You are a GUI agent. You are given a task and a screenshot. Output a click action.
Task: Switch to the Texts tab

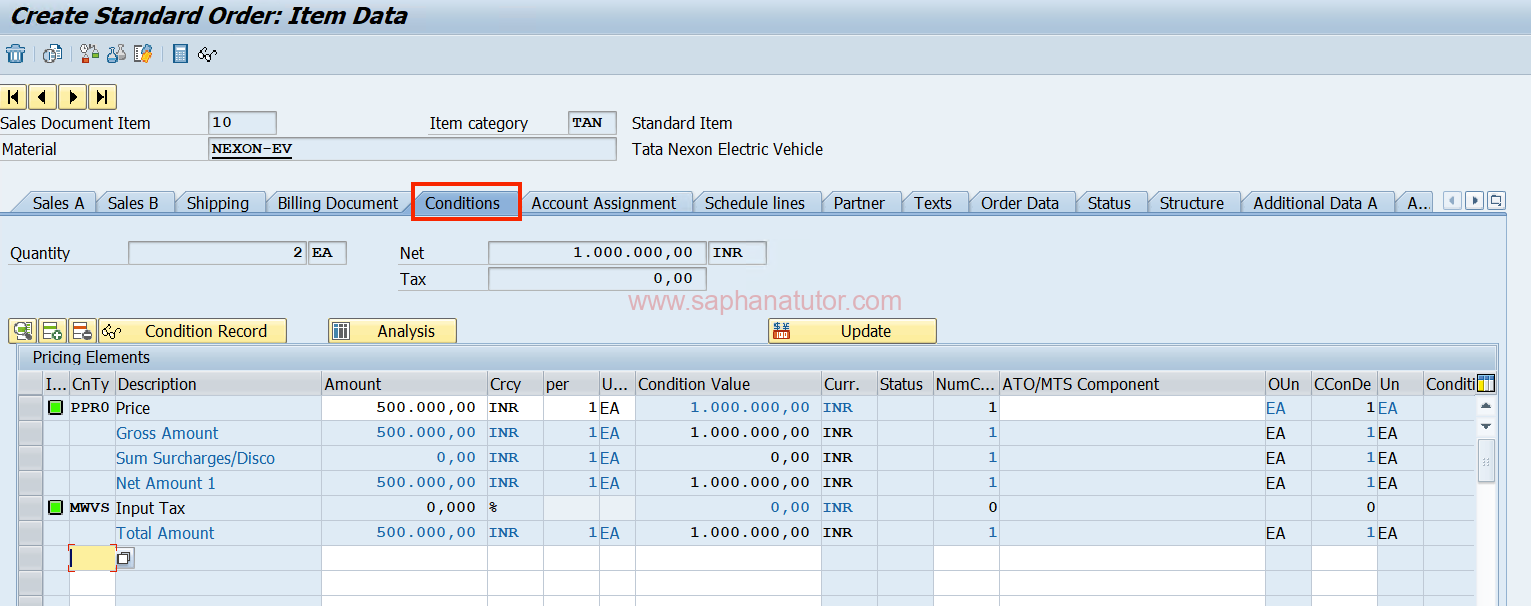click(x=932, y=203)
